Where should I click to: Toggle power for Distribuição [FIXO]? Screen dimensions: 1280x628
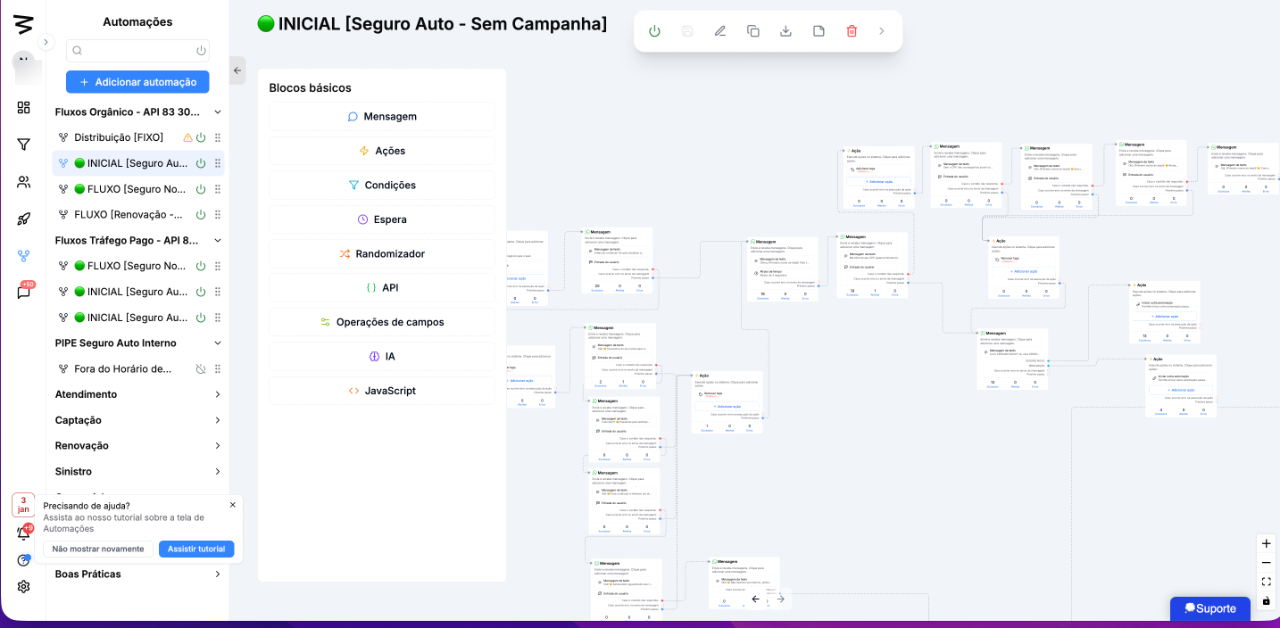(x=201, y=137)
